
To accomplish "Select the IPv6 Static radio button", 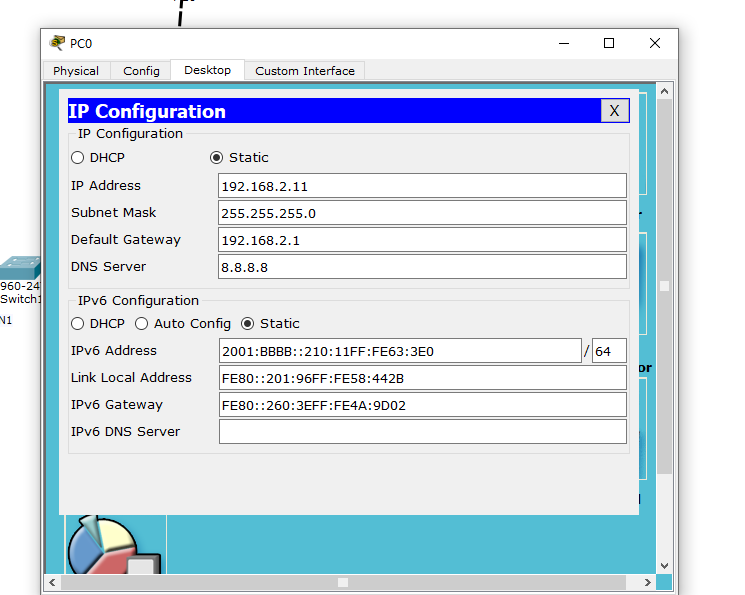I will pos(248,324).
